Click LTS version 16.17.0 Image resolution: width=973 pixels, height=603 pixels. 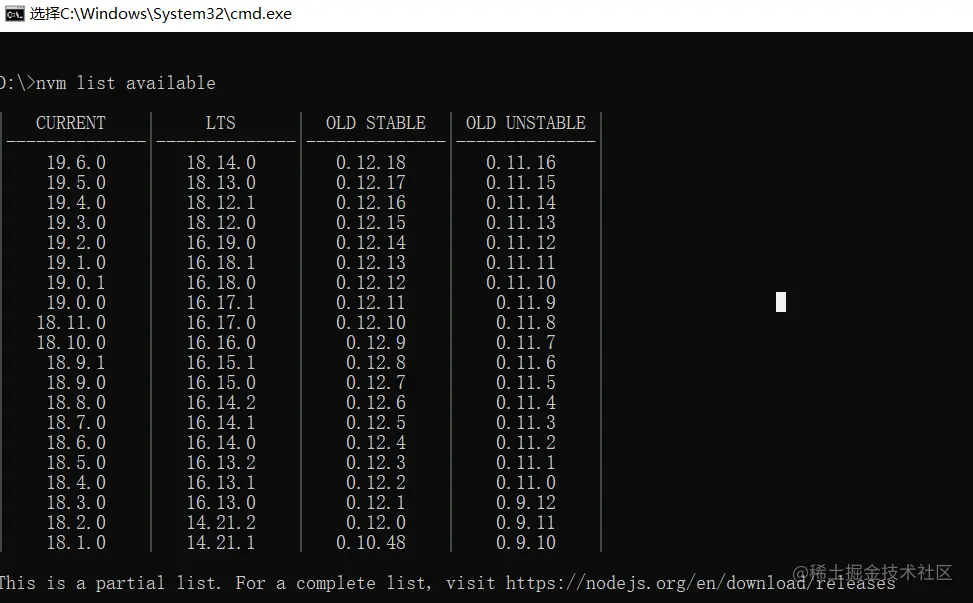click(x=221, y=323)
